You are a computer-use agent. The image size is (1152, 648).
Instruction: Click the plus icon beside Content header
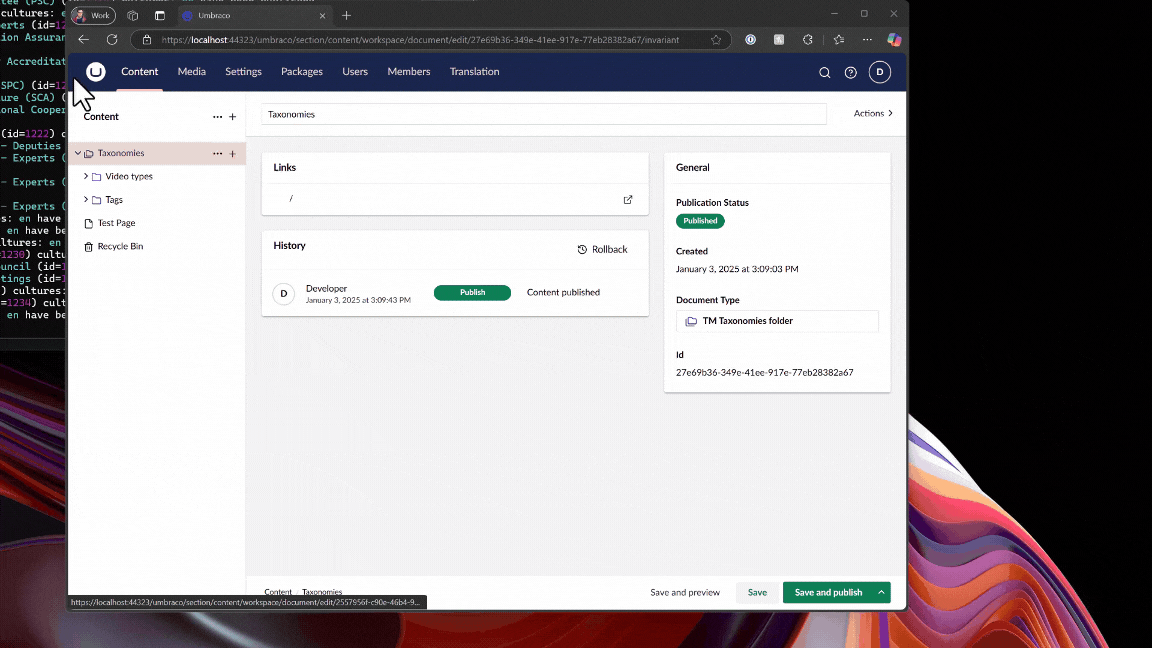point(233,117)
